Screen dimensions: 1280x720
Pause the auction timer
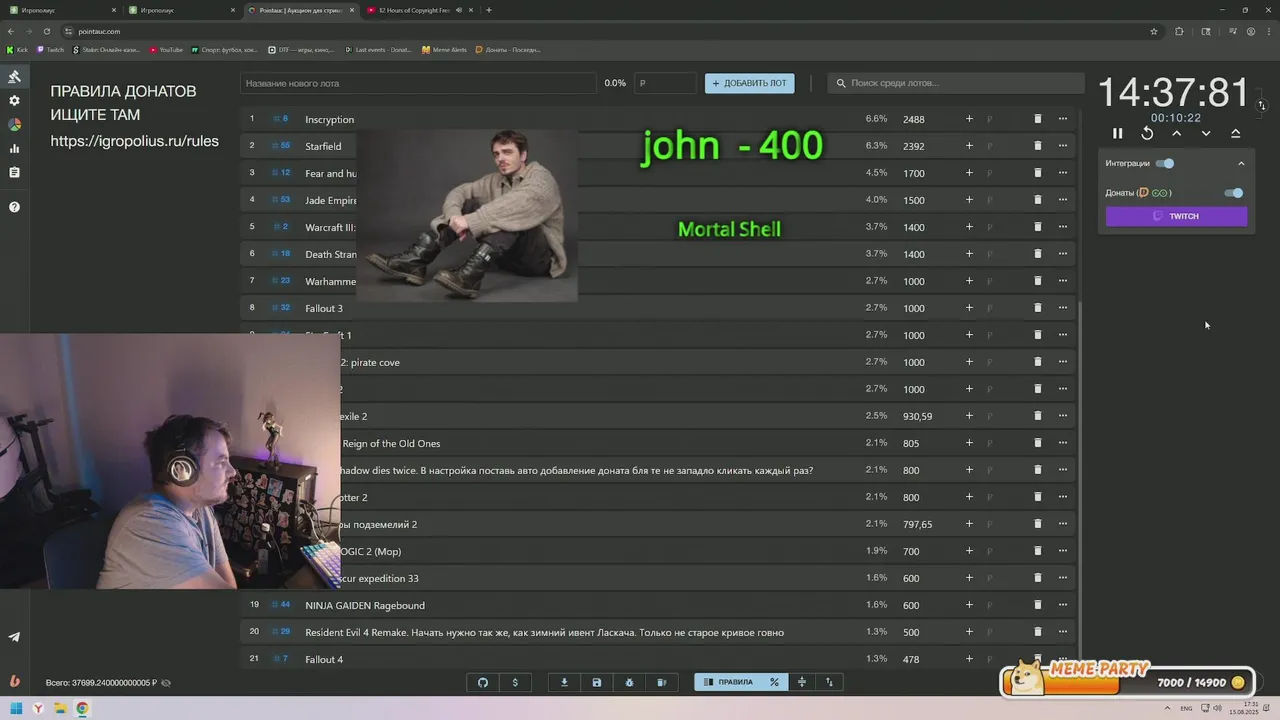(x=1118, y=133)
